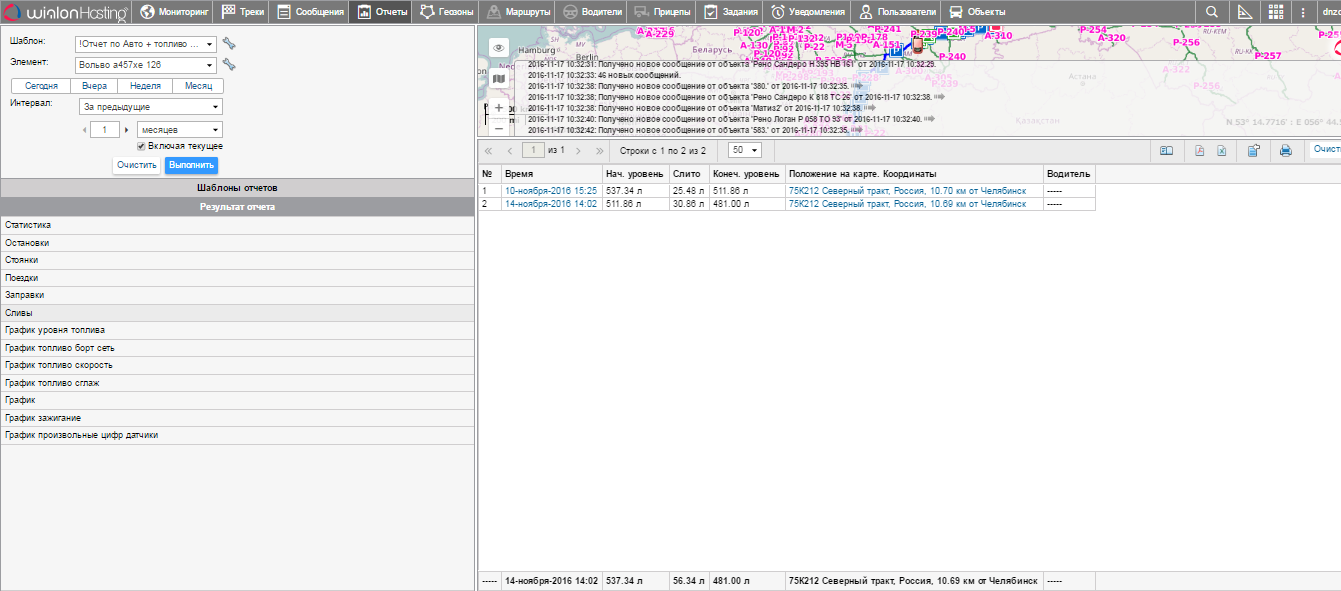Viewport: 1341px width, 591px height.
Task: Open map layers icon on the map
Action: [x=499, y=78]
